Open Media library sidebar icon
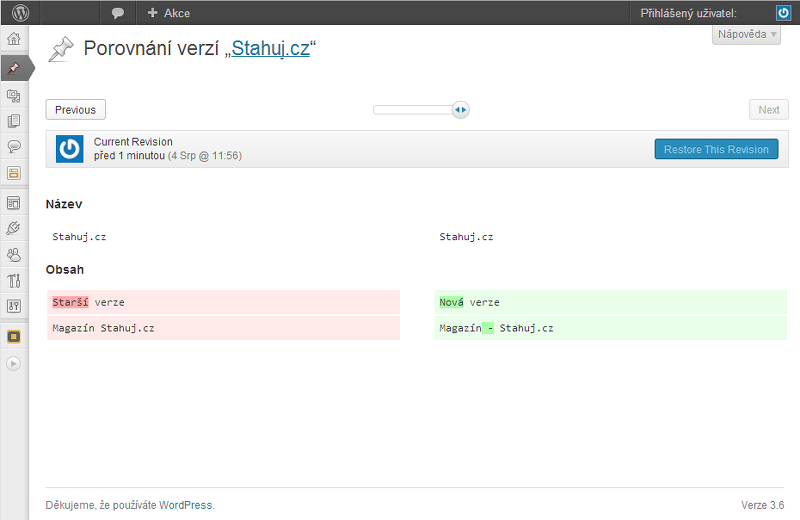The height and width of the screenshot is (520, 800). click(x=14, y=95)
